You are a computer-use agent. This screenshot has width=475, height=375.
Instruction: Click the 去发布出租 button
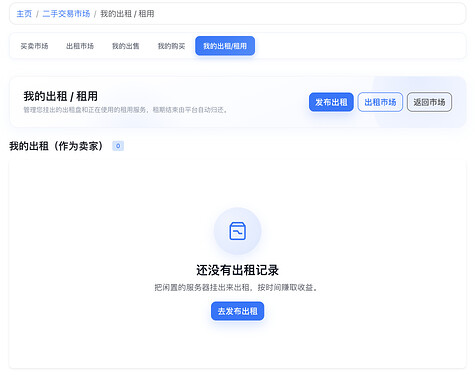[x=237, y=311]
